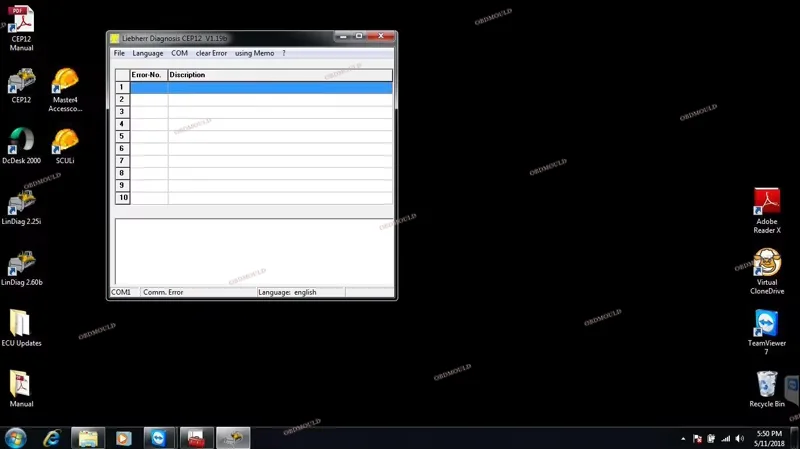The width and height of the screenshot is (800, 449).
Task: Select row 5 header in the error table
Action: [x=122, y=136]
